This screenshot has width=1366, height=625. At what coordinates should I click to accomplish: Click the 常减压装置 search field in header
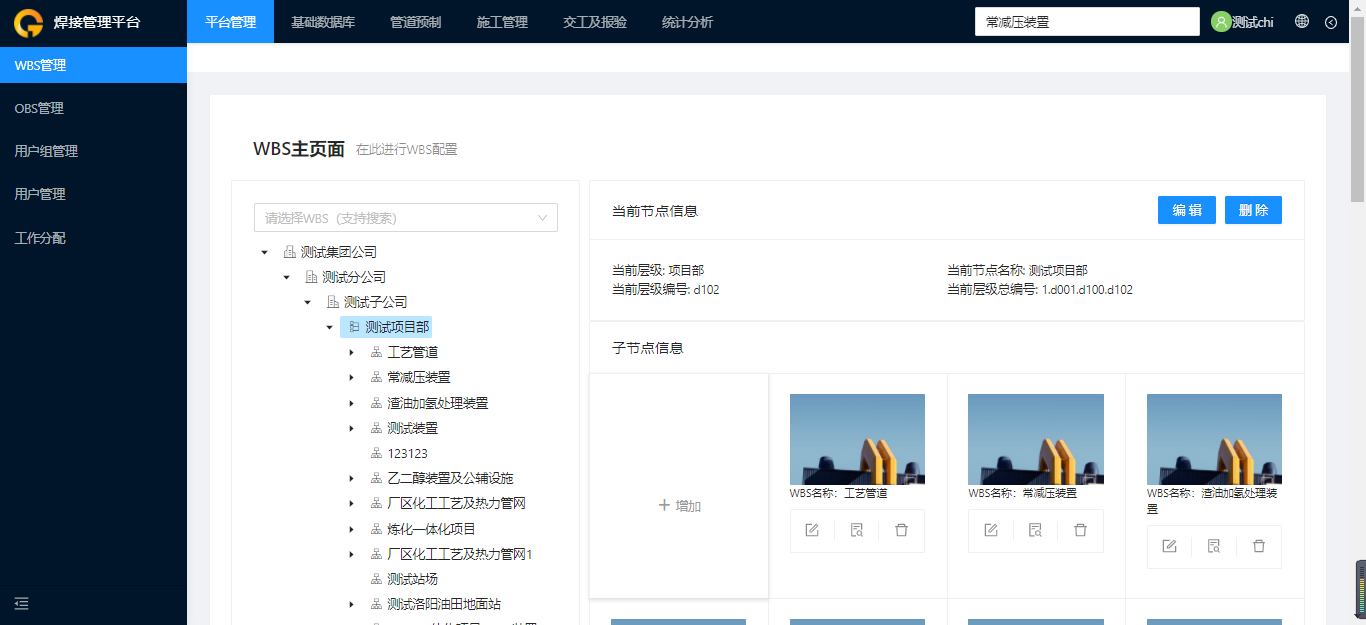pyautogui.click(x=1087, y=22)
